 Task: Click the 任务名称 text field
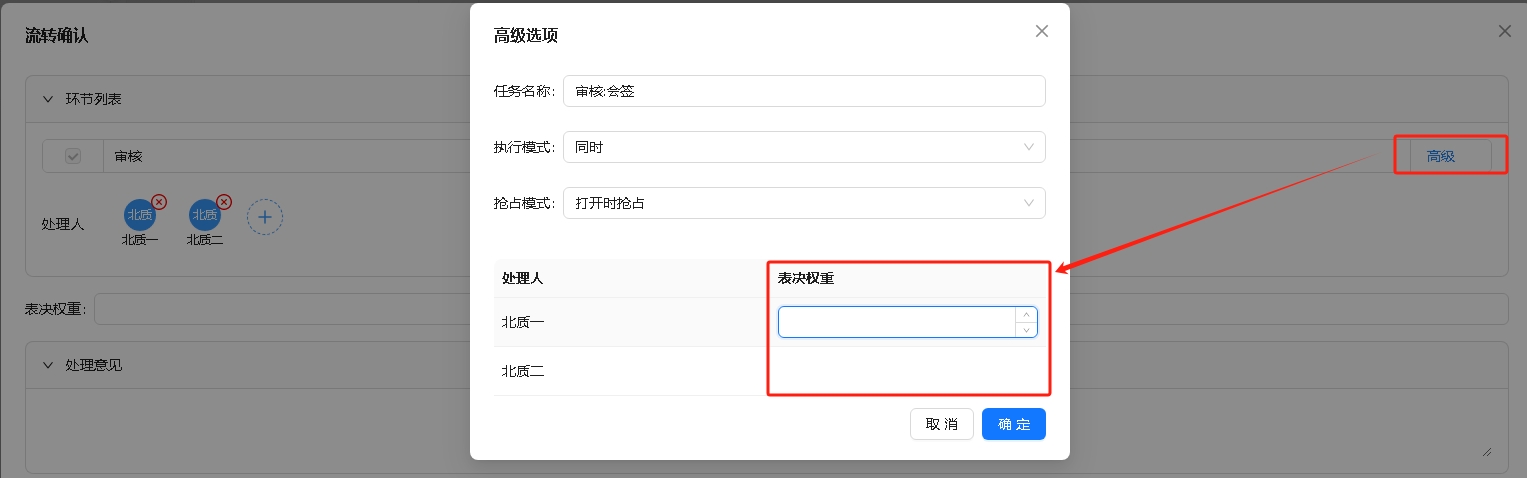pyautogui.click(x=803, y=91)
